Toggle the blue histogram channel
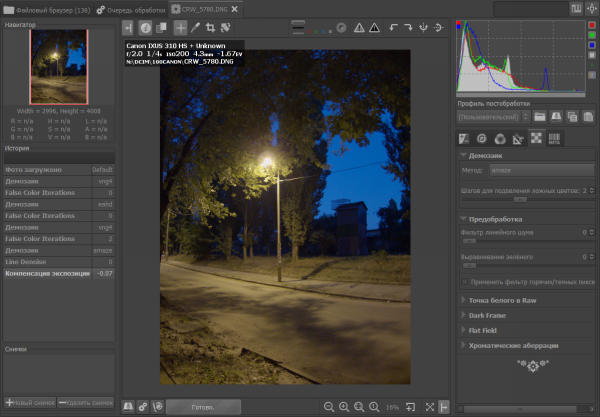Screen dimensions: 600x417 tap(592, 45)
